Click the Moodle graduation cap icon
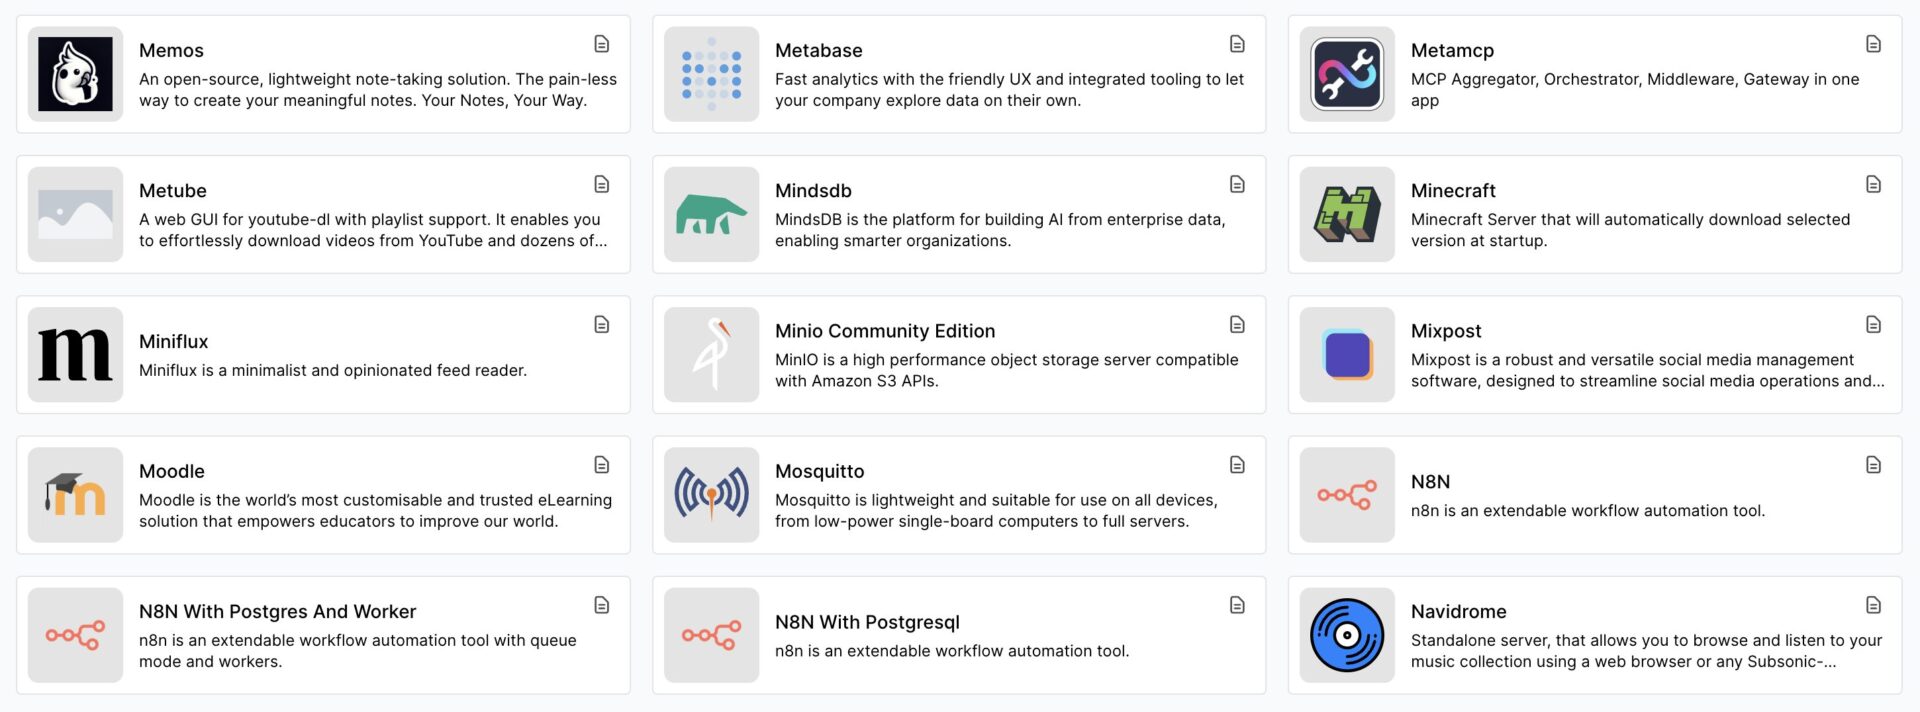1920x712 pixels. 75,493
